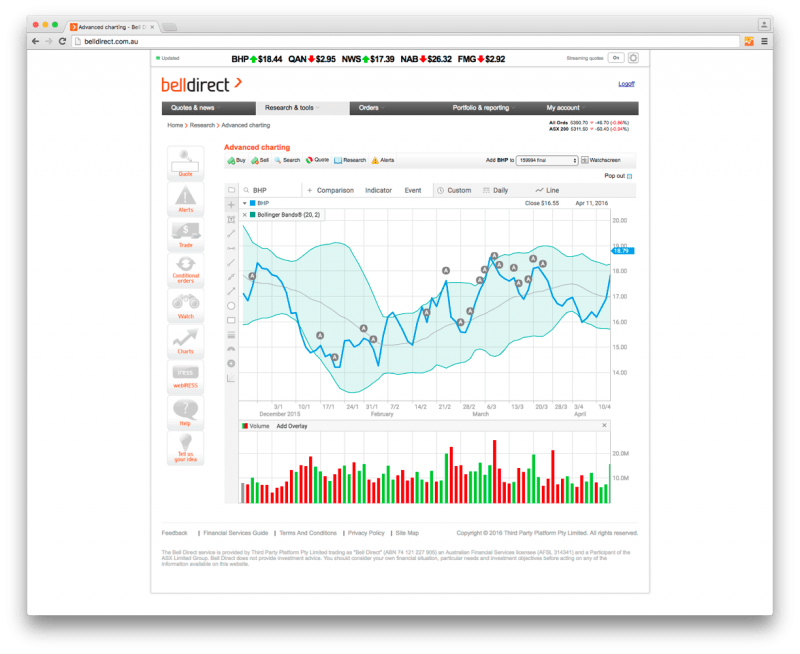The image size is (800, 654).
Task: Select the arc drawing tool
Action: click(x=231, y=349)
